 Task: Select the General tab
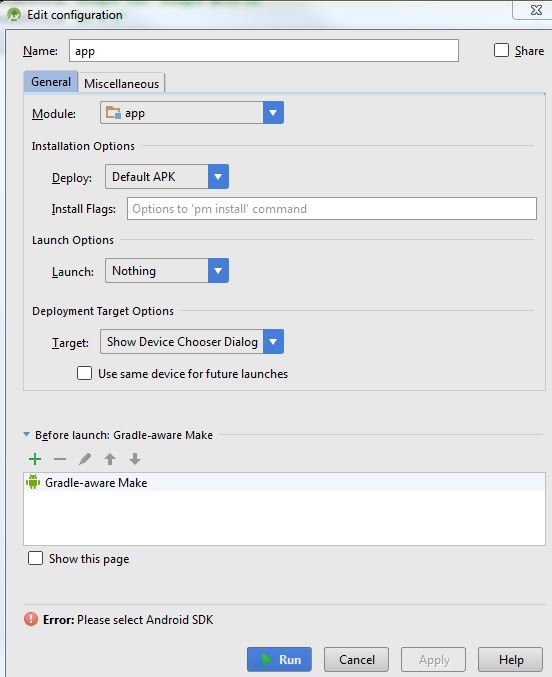click(51, 82)
